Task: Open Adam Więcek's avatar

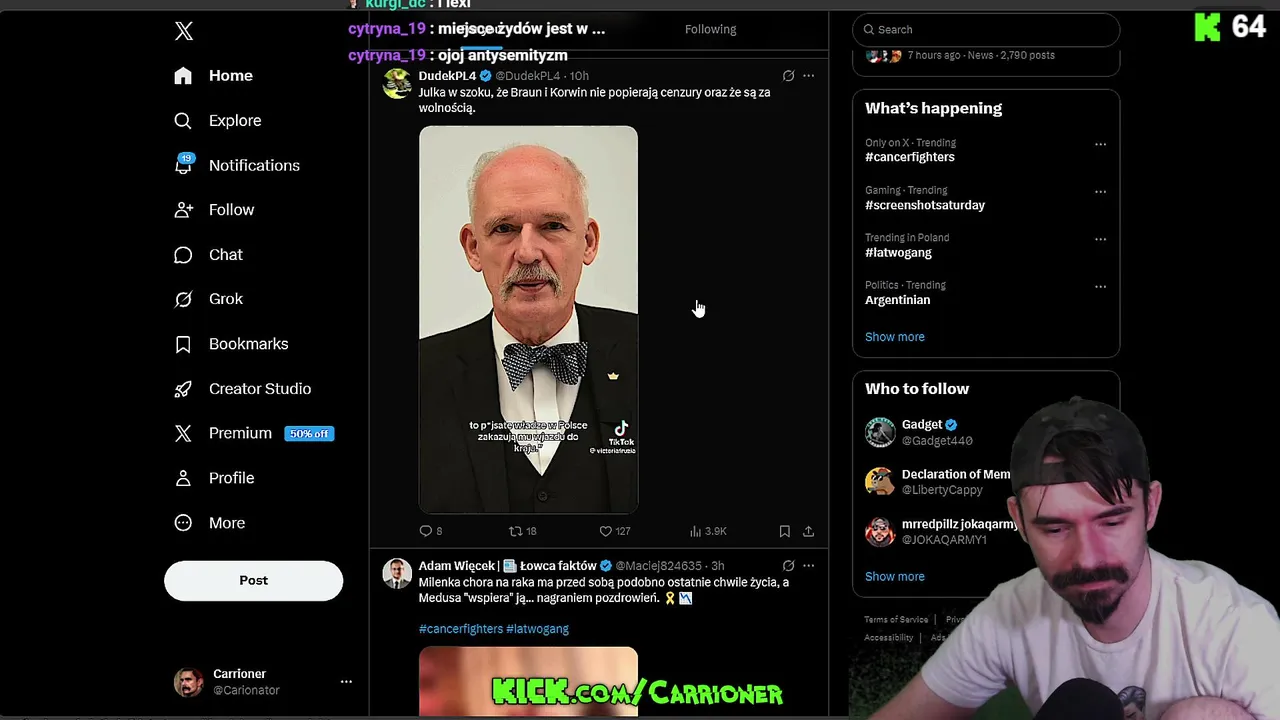Action: [397, 573]
